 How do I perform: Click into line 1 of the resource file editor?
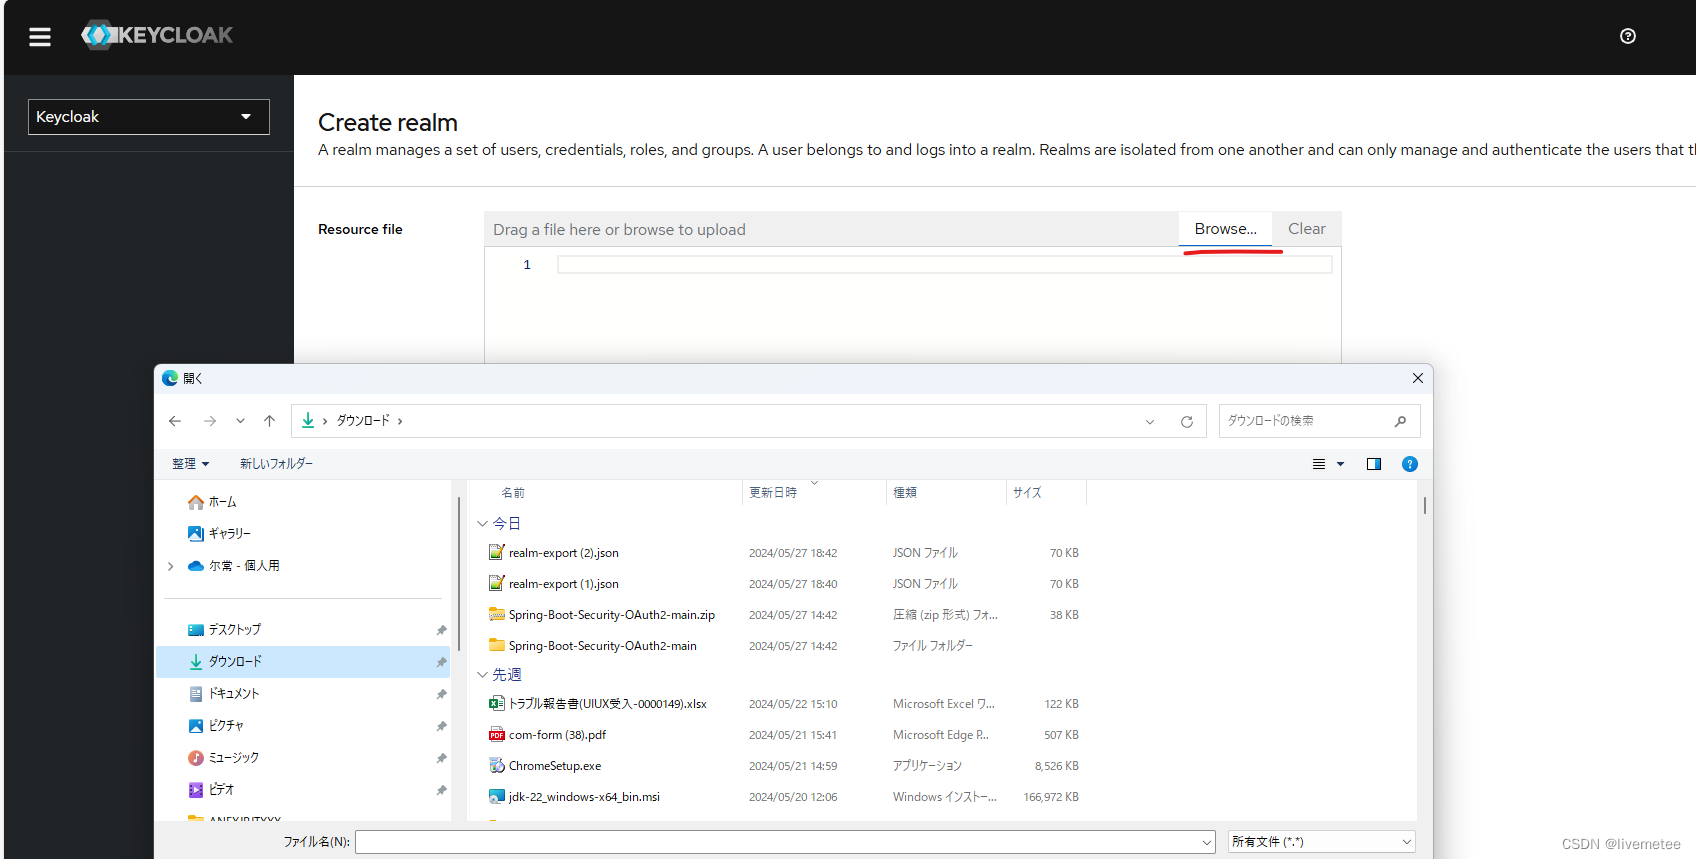point(944,265)
